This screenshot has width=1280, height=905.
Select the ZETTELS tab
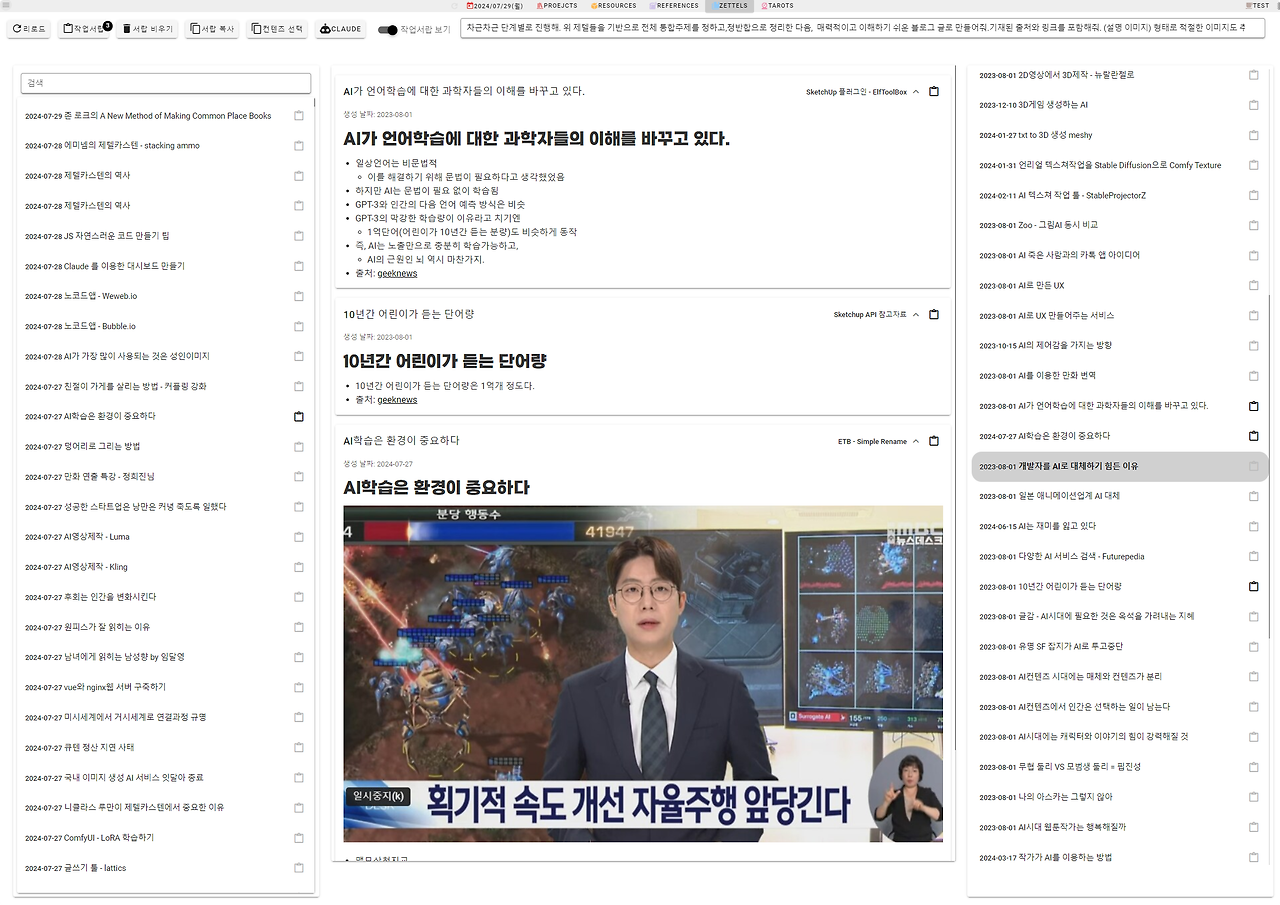click(x=729, y=6)
